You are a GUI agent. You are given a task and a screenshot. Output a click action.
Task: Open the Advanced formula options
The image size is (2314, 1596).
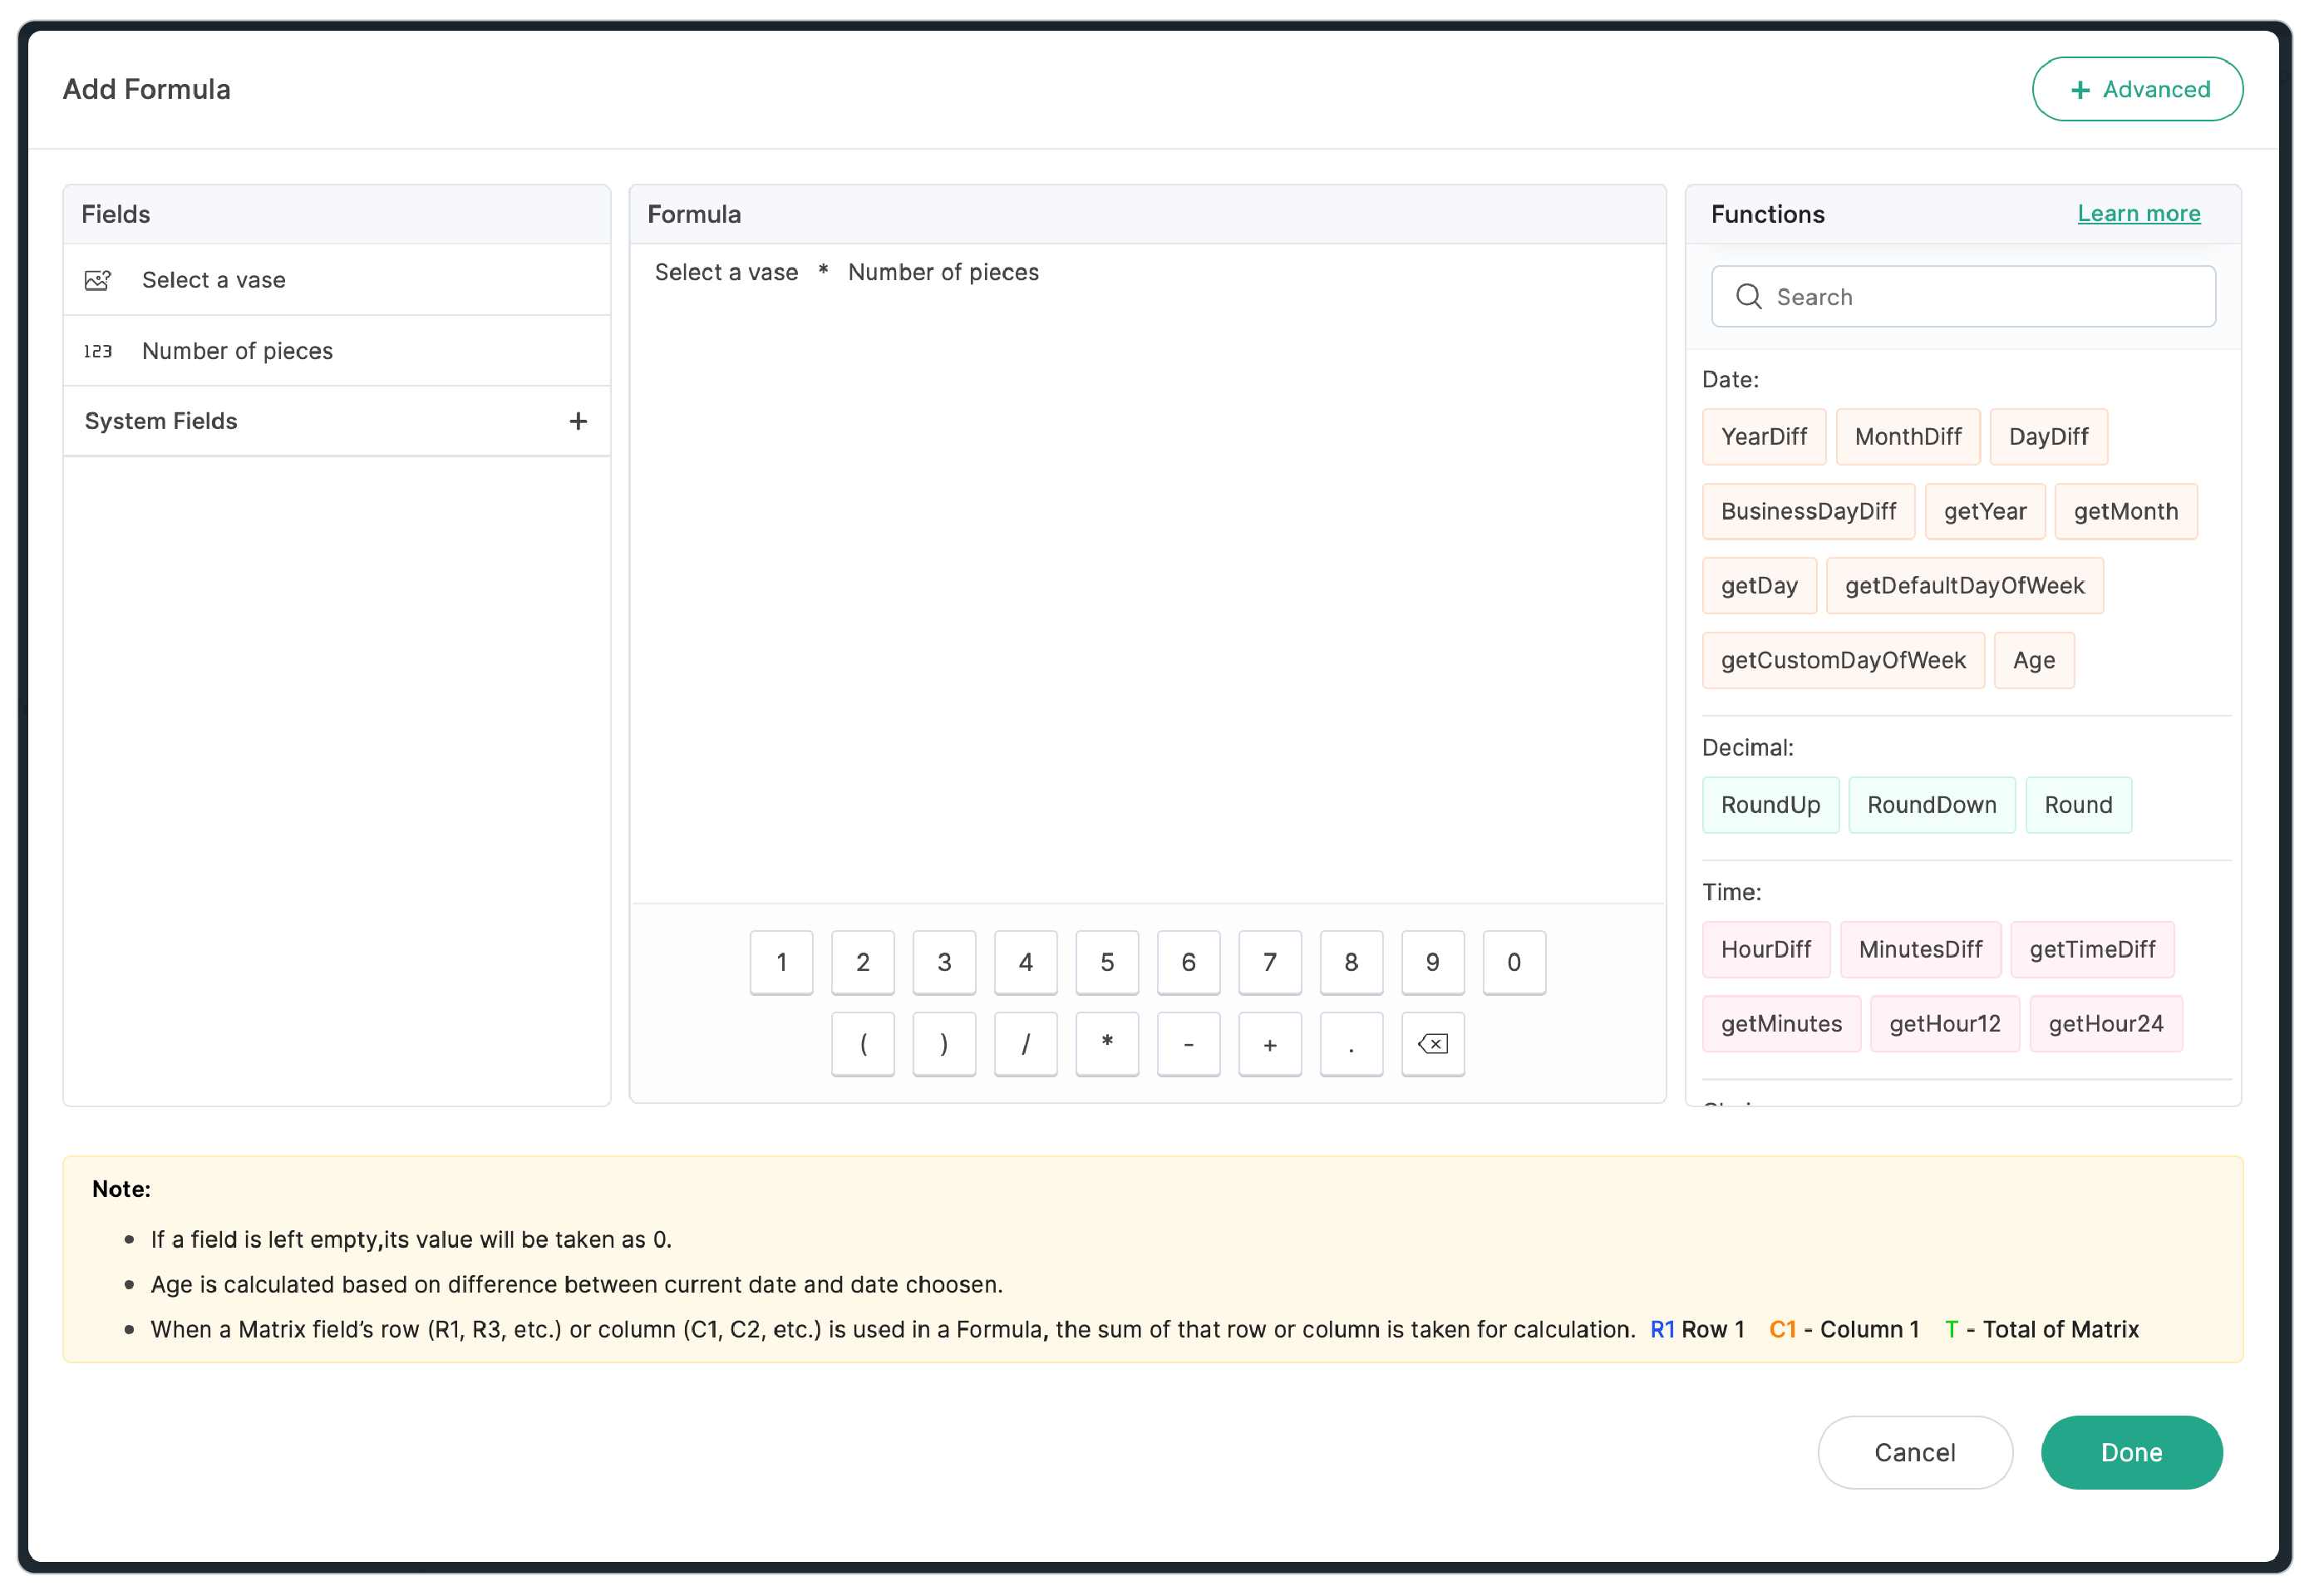[x=2136, y=90]
